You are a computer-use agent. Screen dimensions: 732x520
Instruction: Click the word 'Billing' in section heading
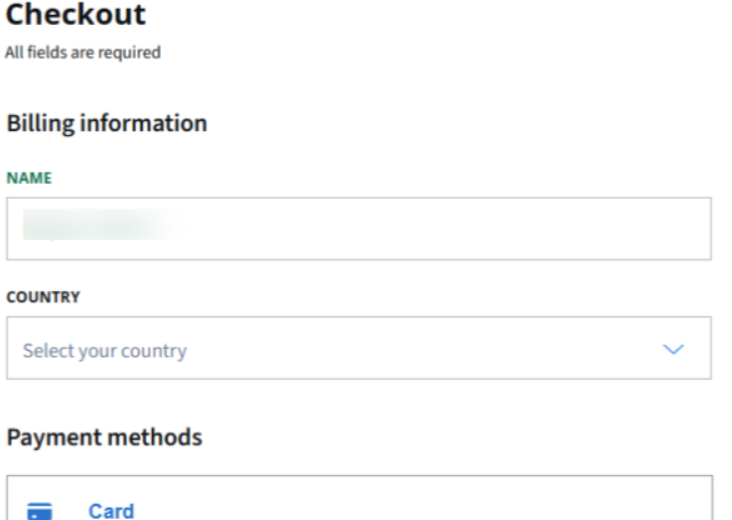(40, 124)
